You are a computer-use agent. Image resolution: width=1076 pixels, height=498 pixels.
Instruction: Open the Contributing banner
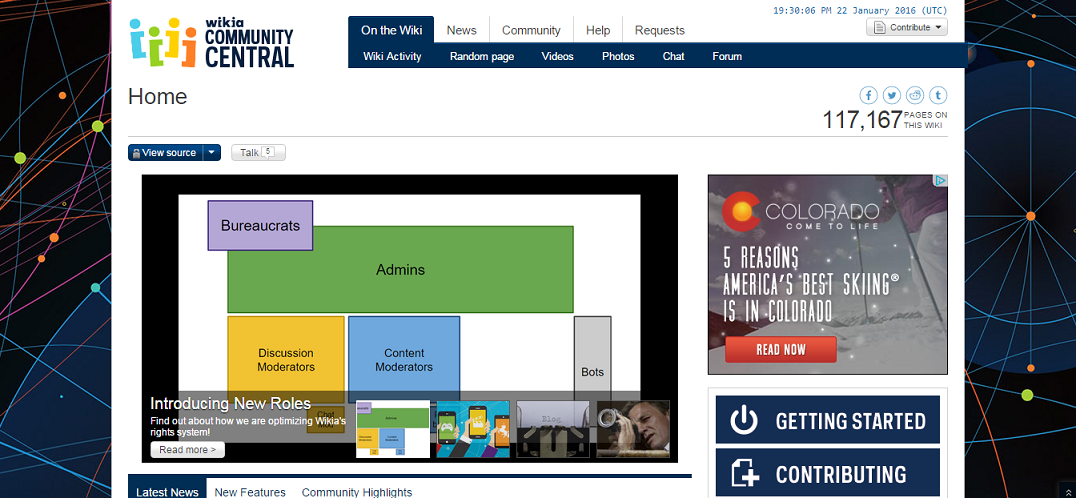pyautogui.click(x=828, y=473)
